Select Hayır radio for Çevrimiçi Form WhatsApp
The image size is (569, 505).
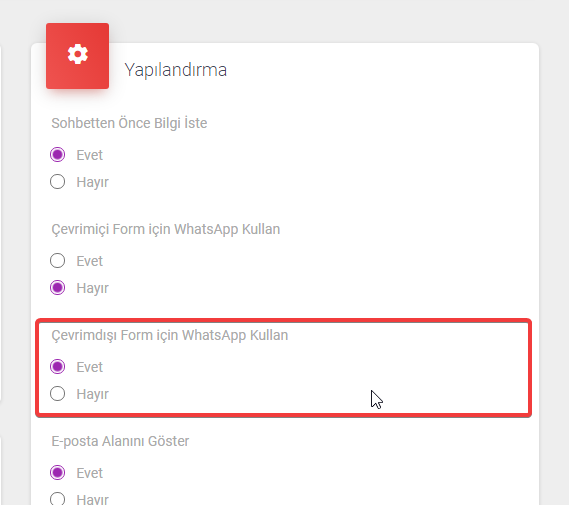point(58,288)
